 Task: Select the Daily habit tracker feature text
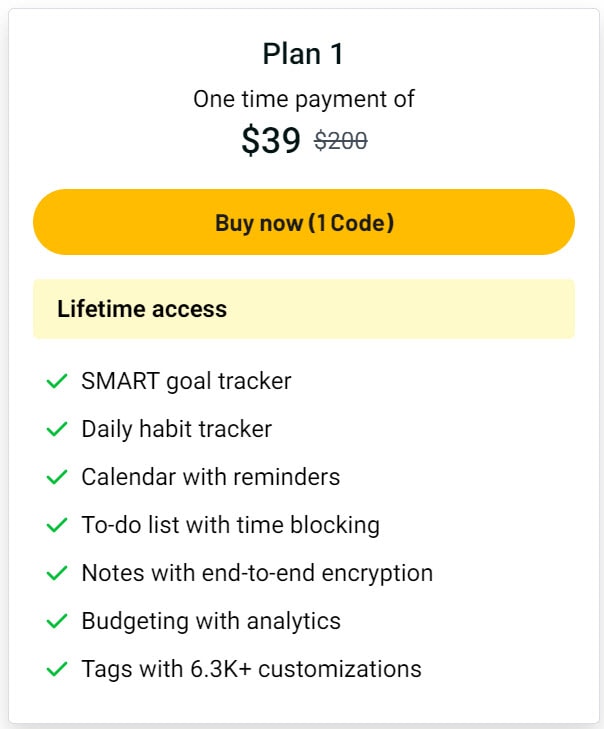pyautogui.click(x=177, y=430)
